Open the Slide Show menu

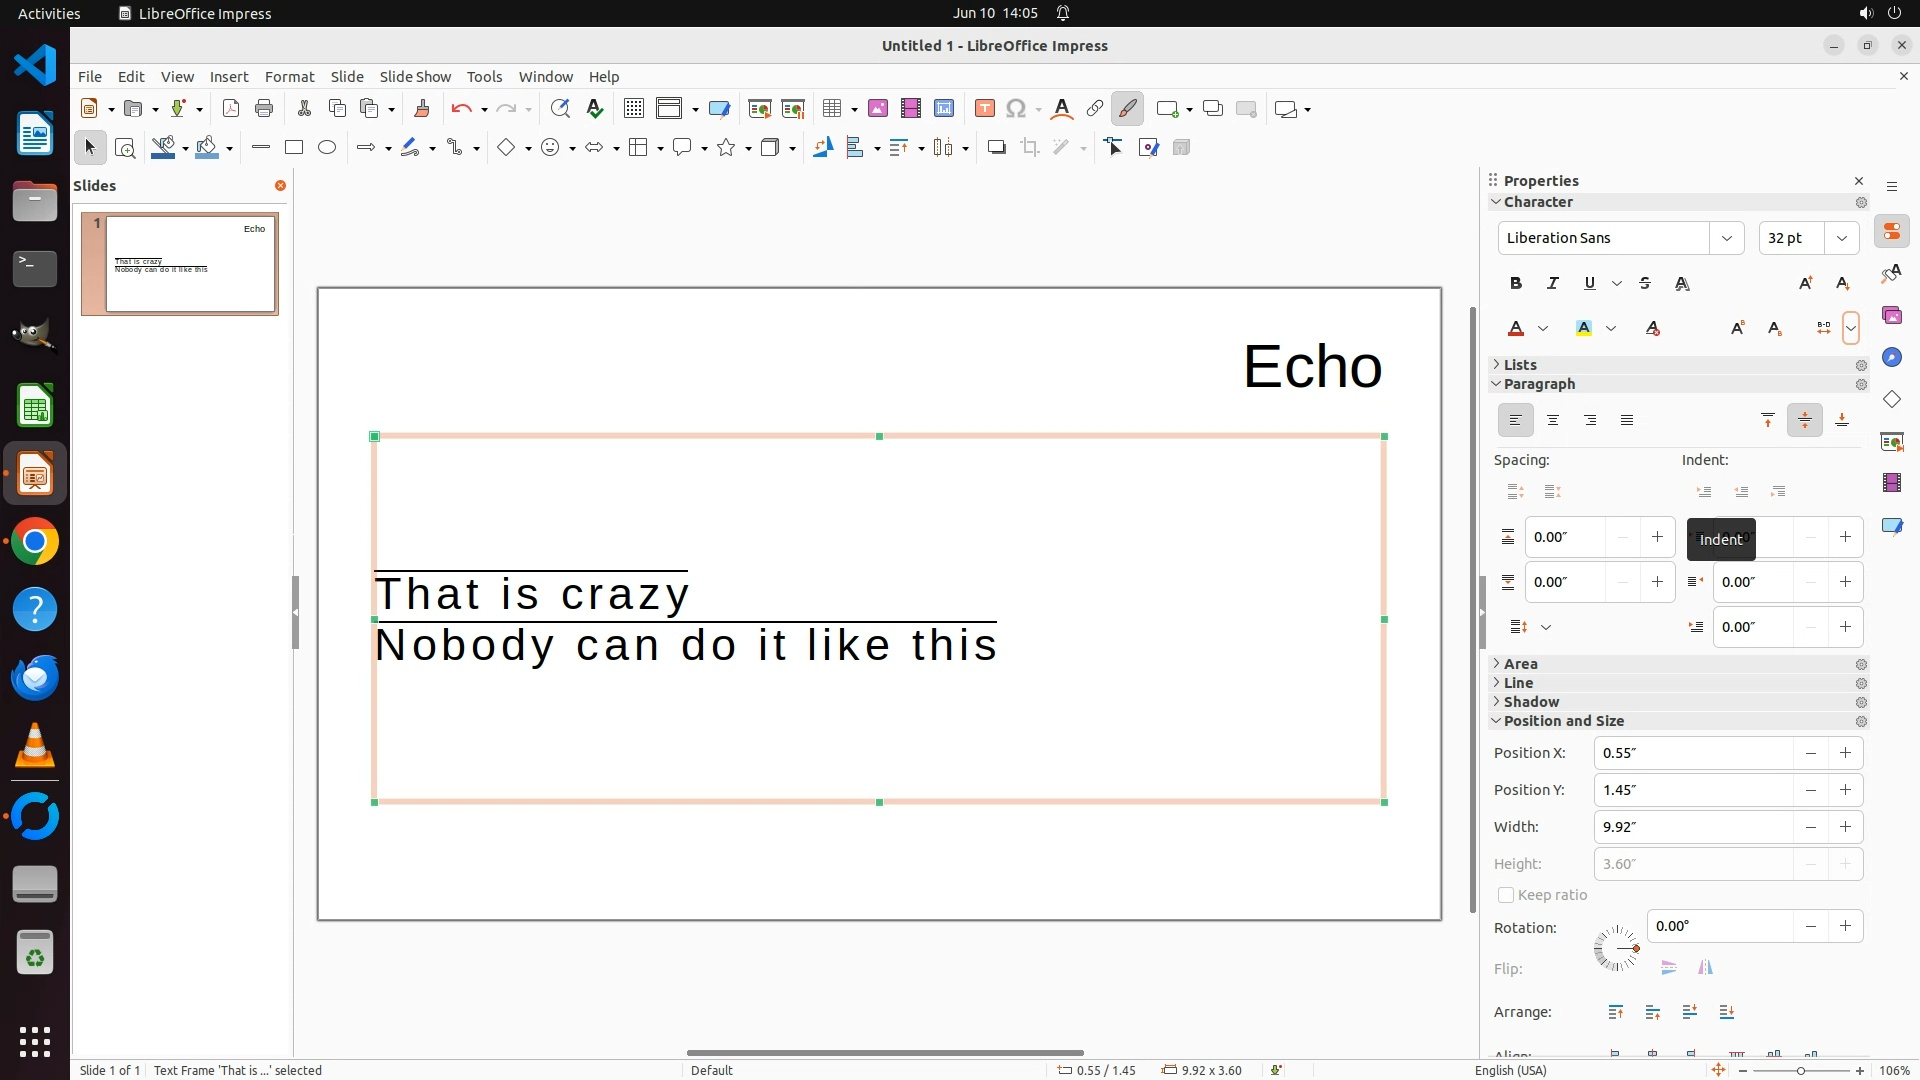point(415,77)
